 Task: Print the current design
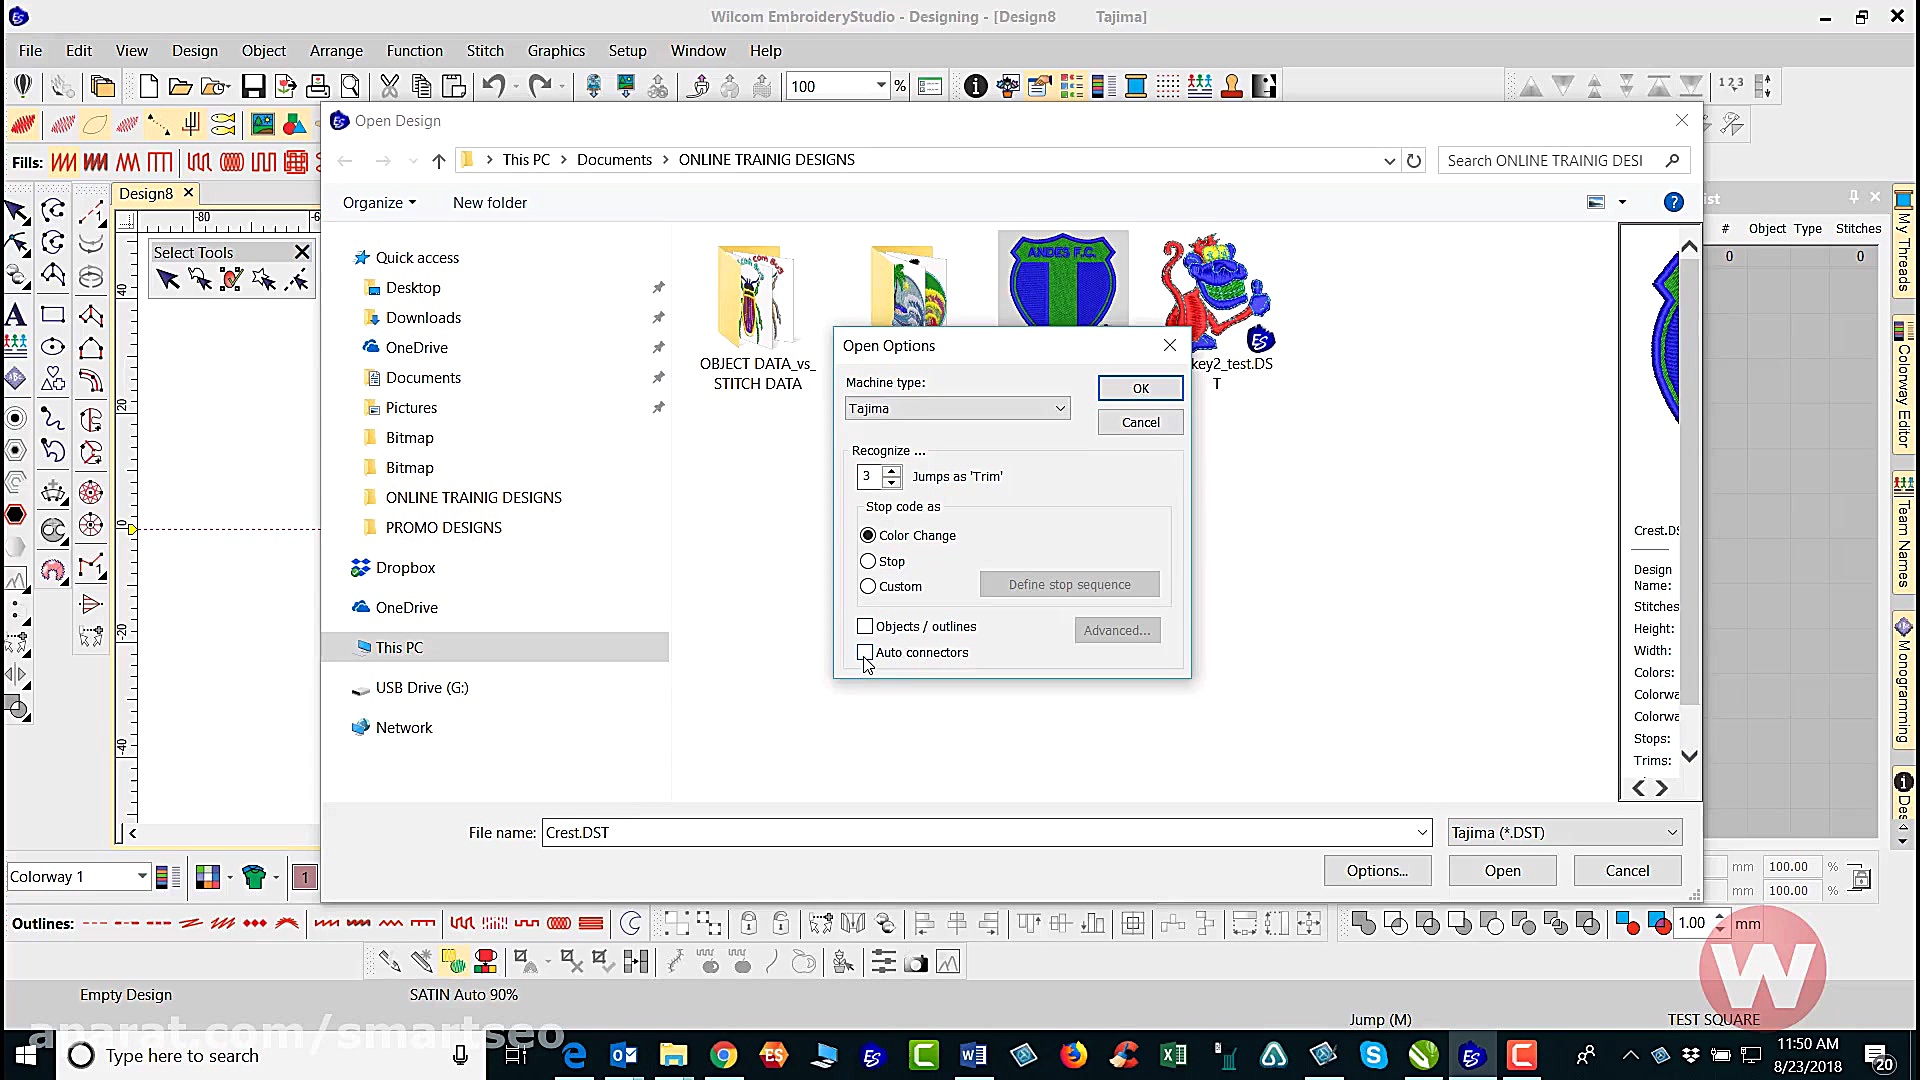coord(318,86)
